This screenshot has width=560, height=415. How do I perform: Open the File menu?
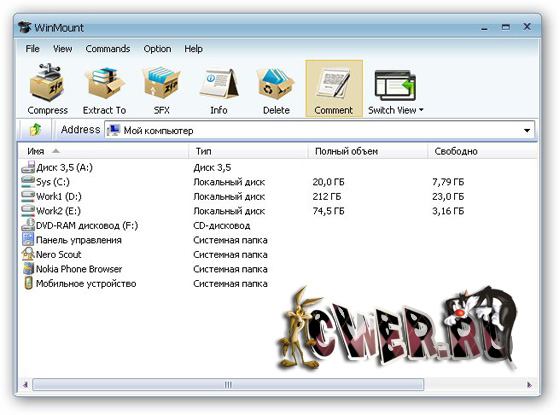point(32,49)
